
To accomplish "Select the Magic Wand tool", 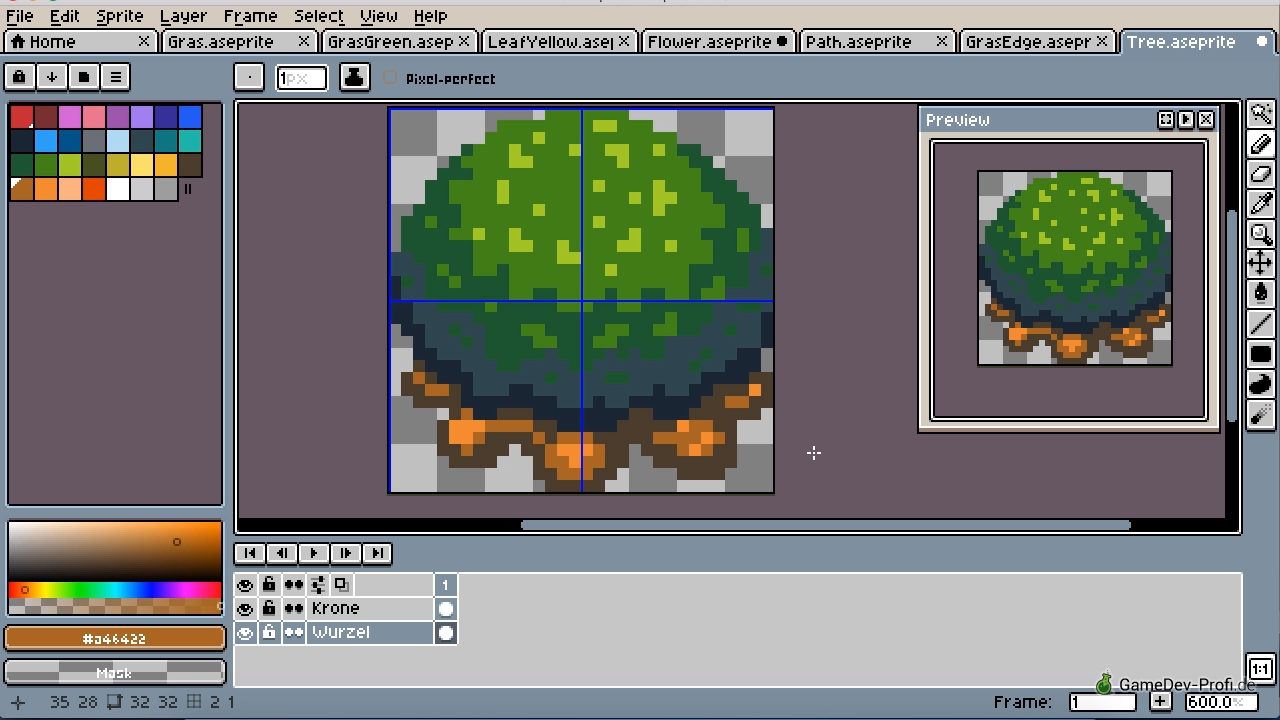I will 1260,114.
